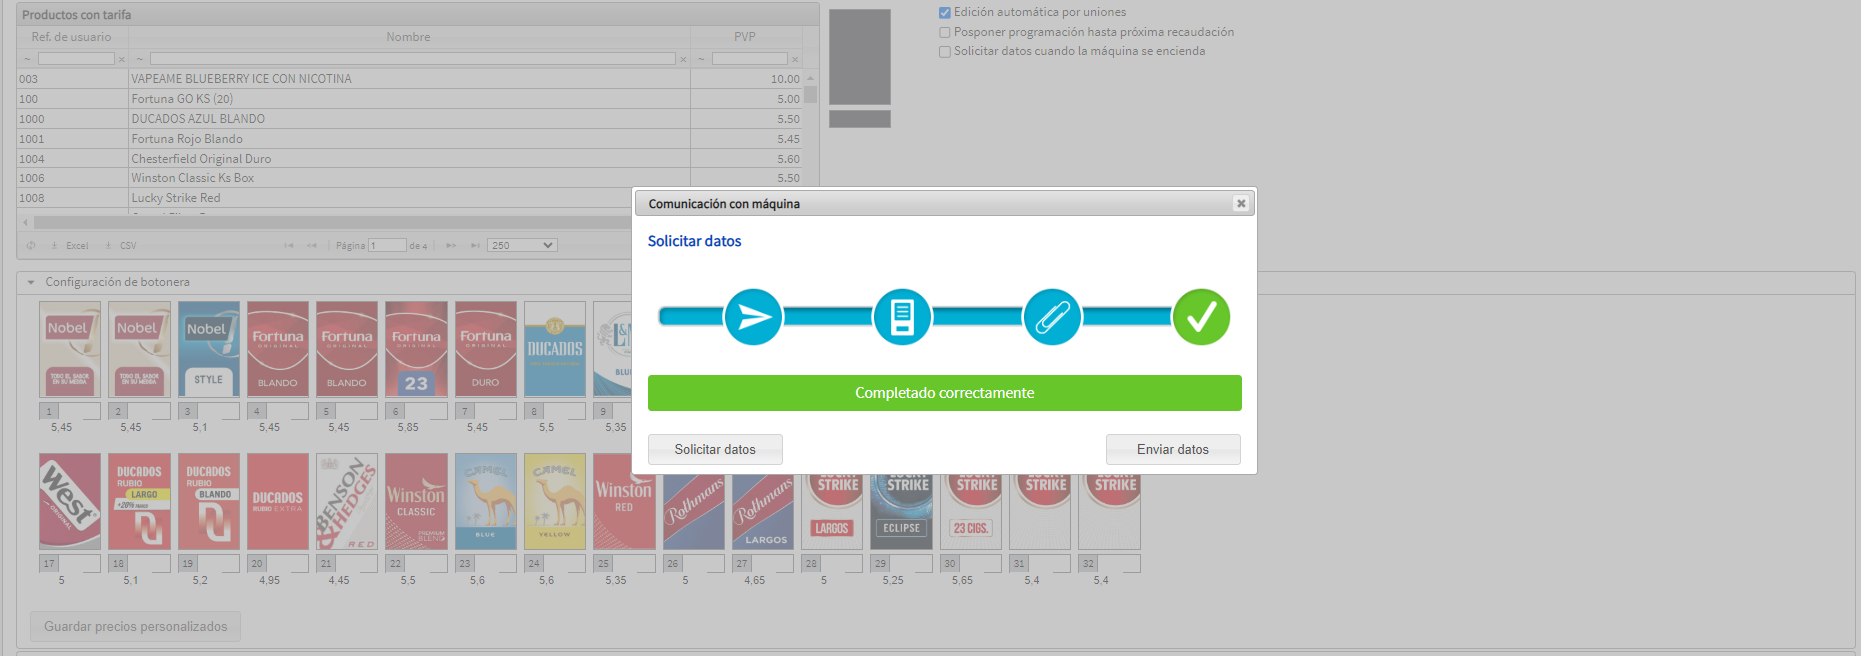Viewport: 1861px width, 656px height.
Task: Click the Solicitar datos button
Action: coord(715,450)
